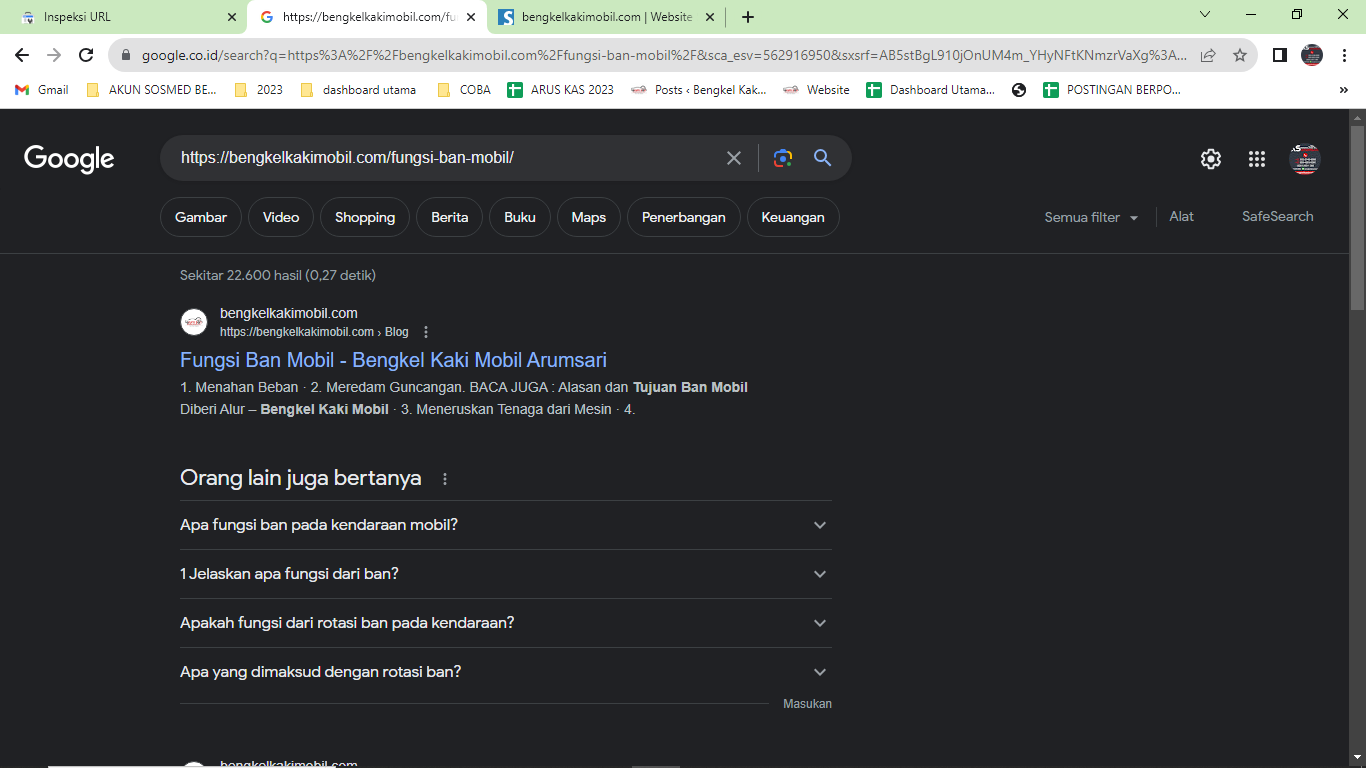This screenshot has width=1366, height=768.
Task: Click inside the Google search input field
Action: pyautogui.click(x=447, y=158)
